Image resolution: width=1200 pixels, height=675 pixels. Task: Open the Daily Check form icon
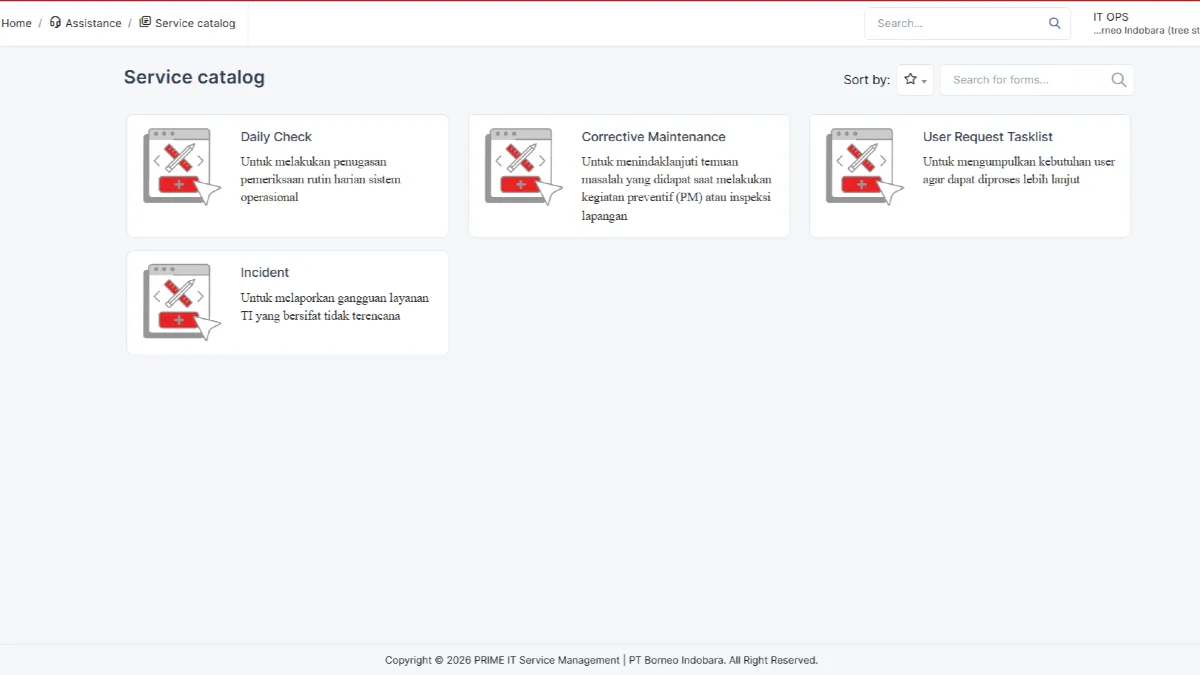182,167
